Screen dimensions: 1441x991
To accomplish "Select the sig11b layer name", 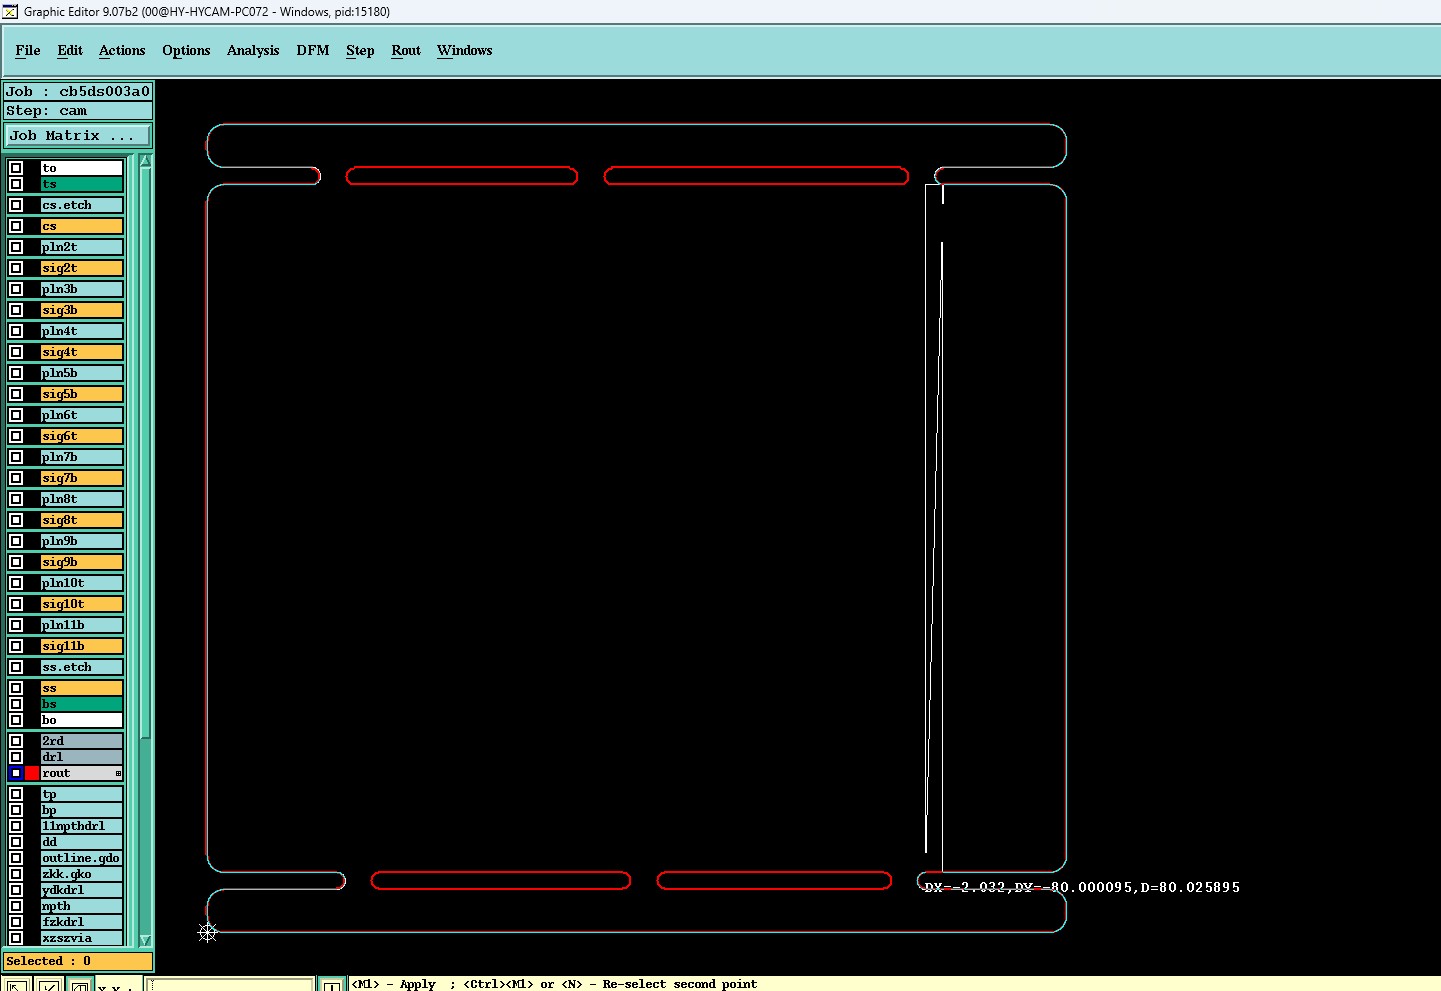I will click(81, 646).
